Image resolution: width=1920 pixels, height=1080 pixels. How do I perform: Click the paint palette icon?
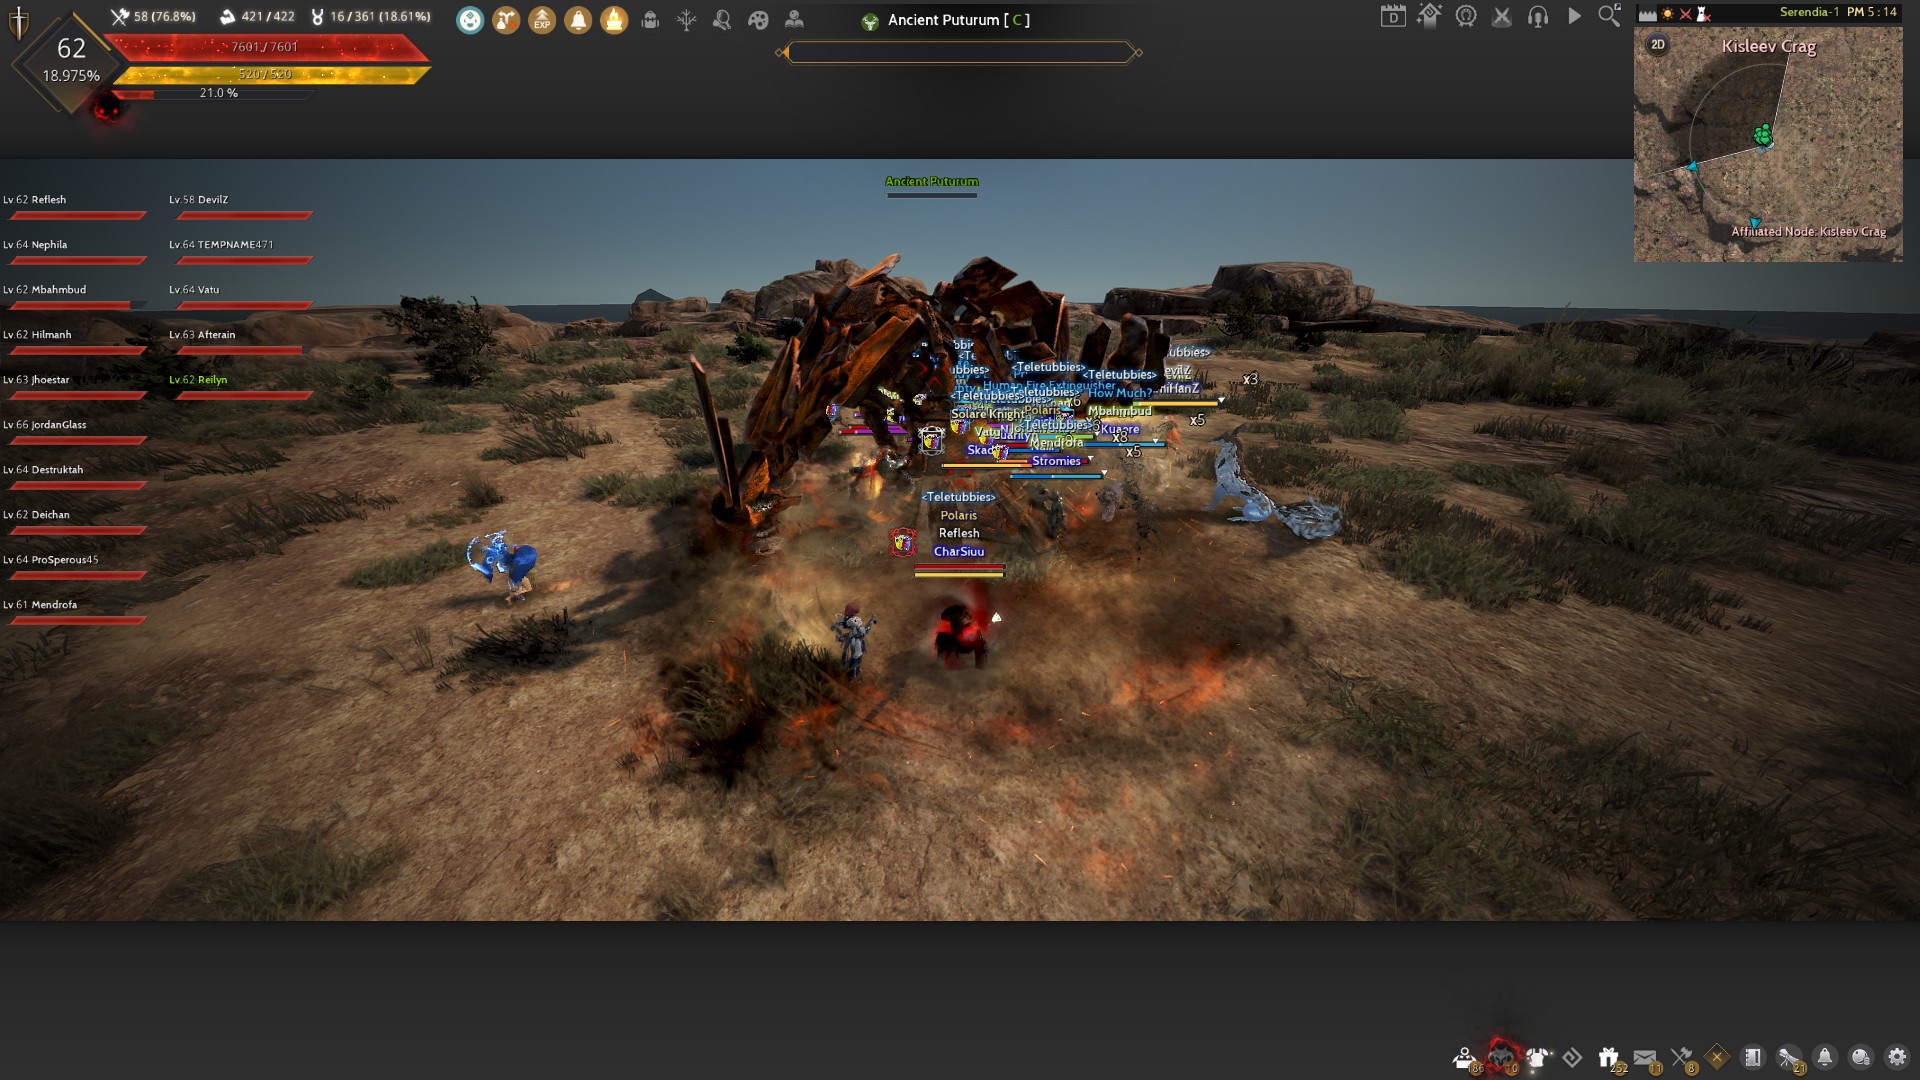758,19
